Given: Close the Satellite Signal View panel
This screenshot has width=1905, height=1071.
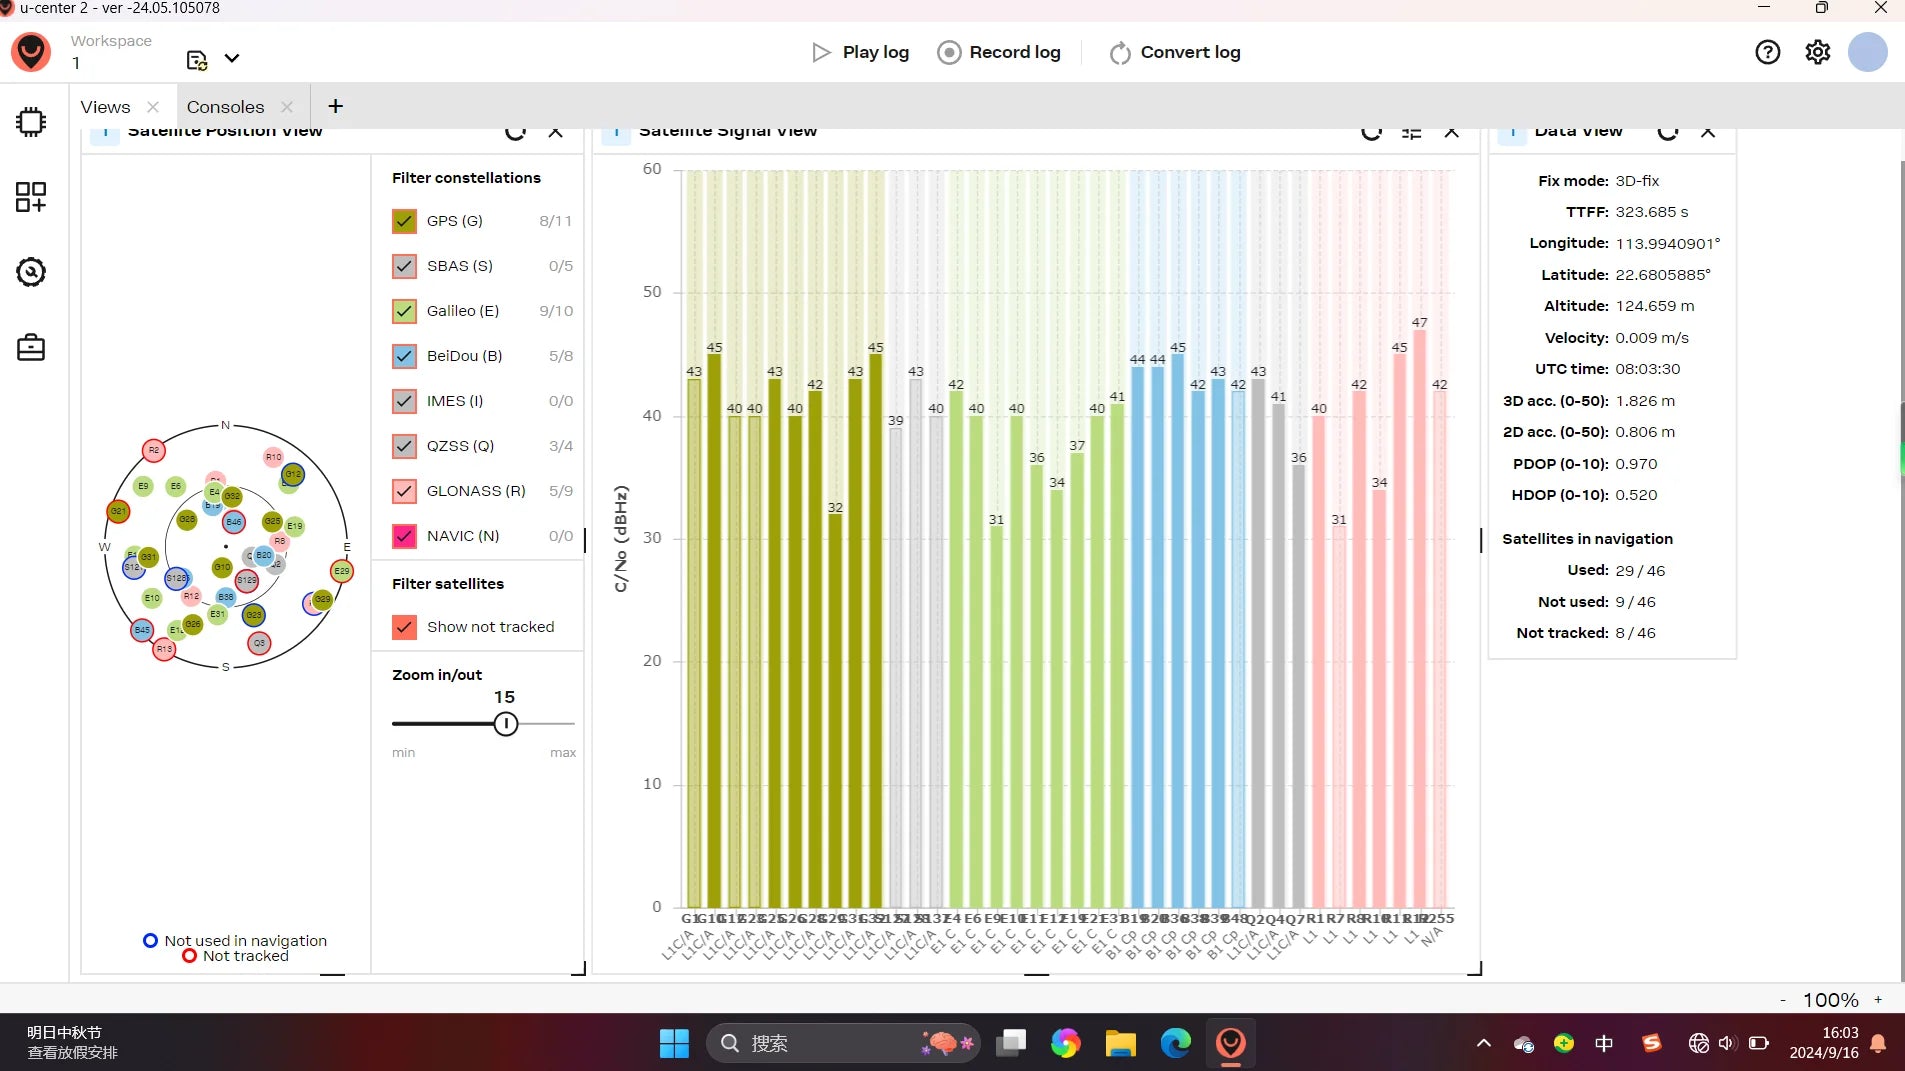Looking at the screenshot, I should coord(1452,131).
